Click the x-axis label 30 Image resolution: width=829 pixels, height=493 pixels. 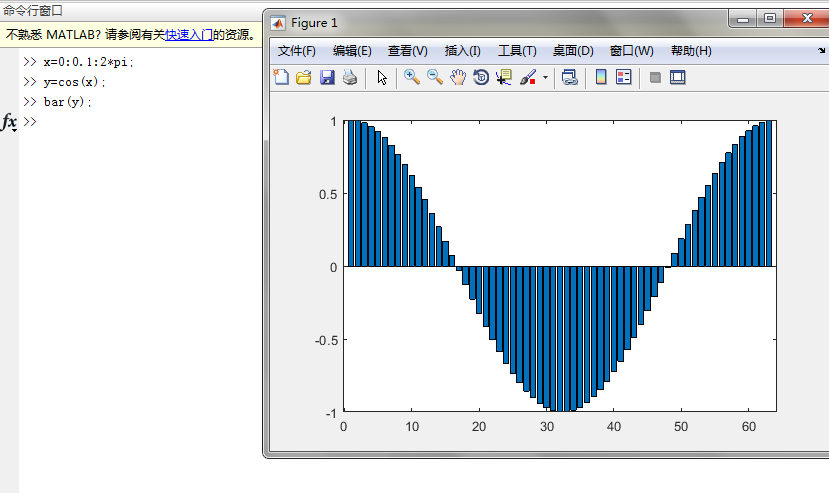point(547,426)
